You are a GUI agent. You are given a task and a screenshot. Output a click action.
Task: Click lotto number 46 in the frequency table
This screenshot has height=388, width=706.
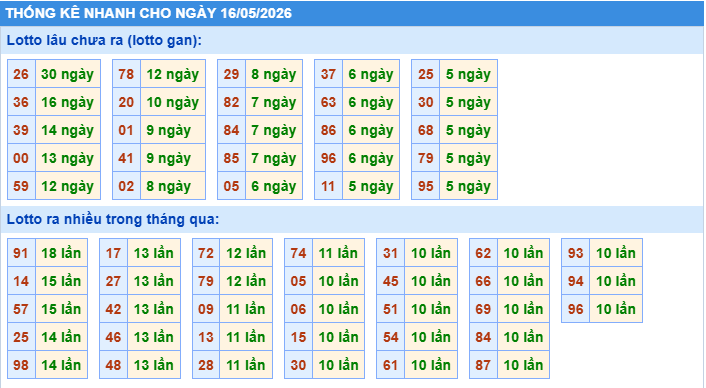(x=113, y=337)
